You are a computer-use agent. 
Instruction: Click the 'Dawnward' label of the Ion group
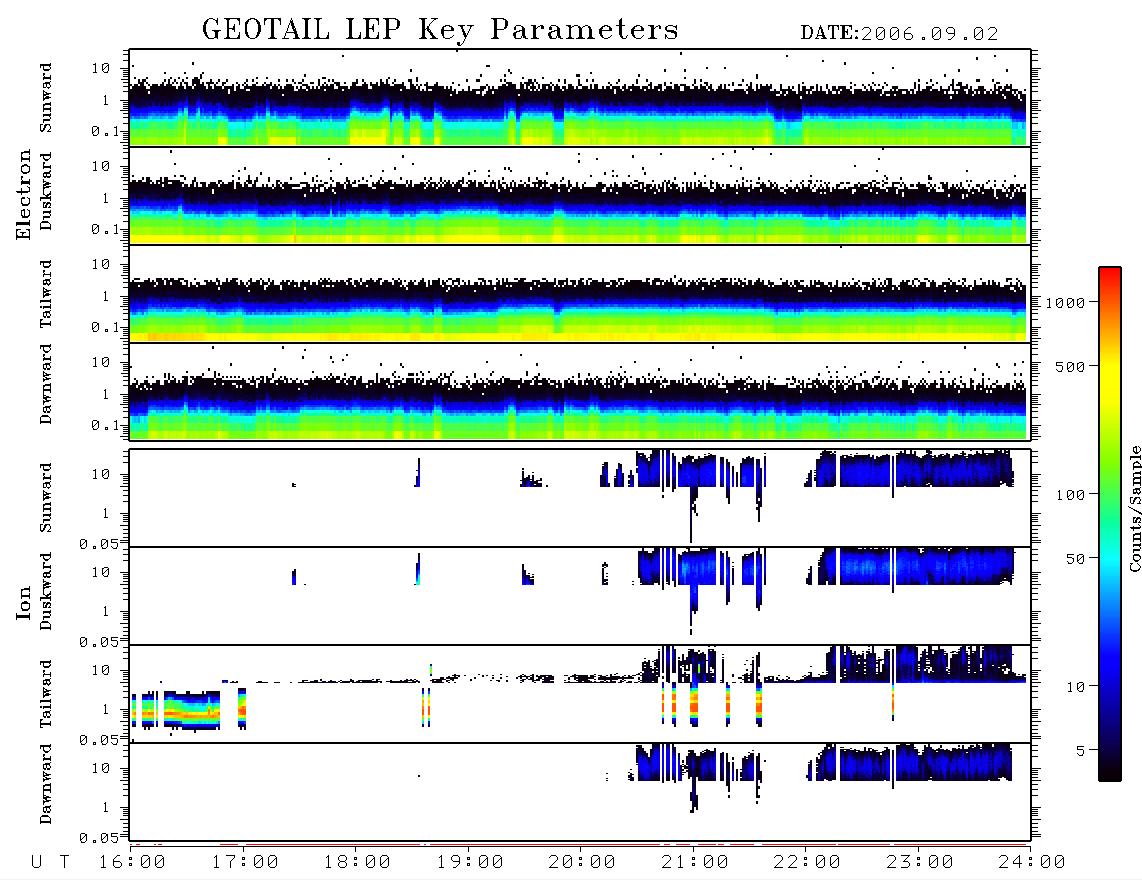pyautogui.click(x=46, y=784)
